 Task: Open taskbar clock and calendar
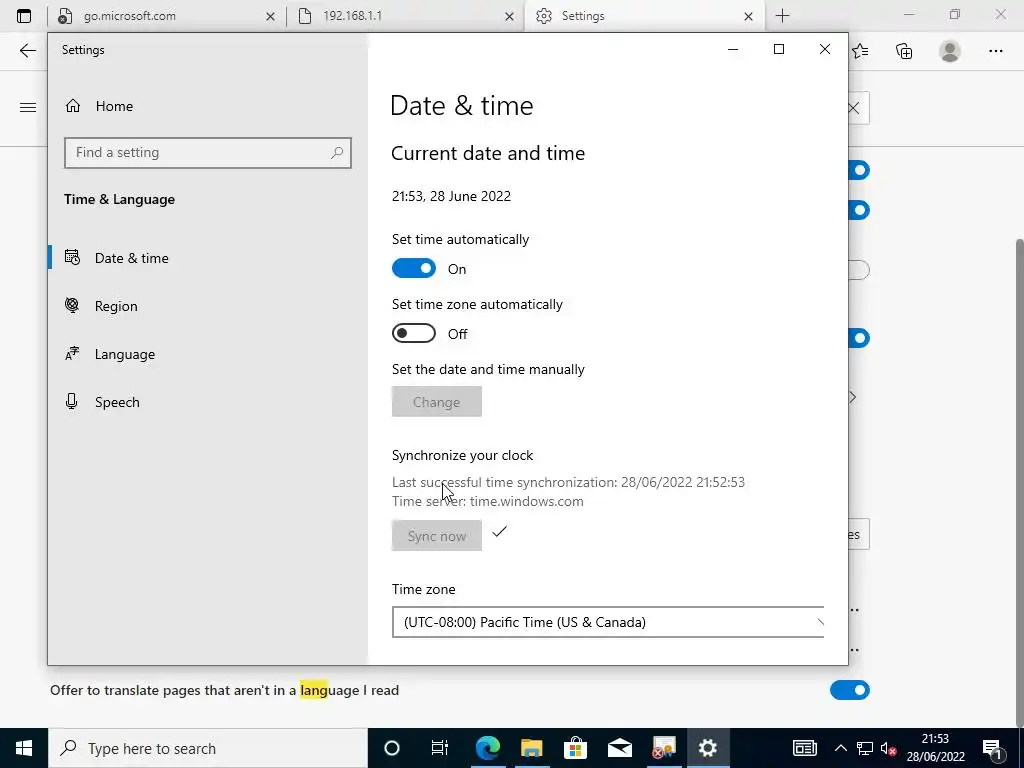[935, 748]
